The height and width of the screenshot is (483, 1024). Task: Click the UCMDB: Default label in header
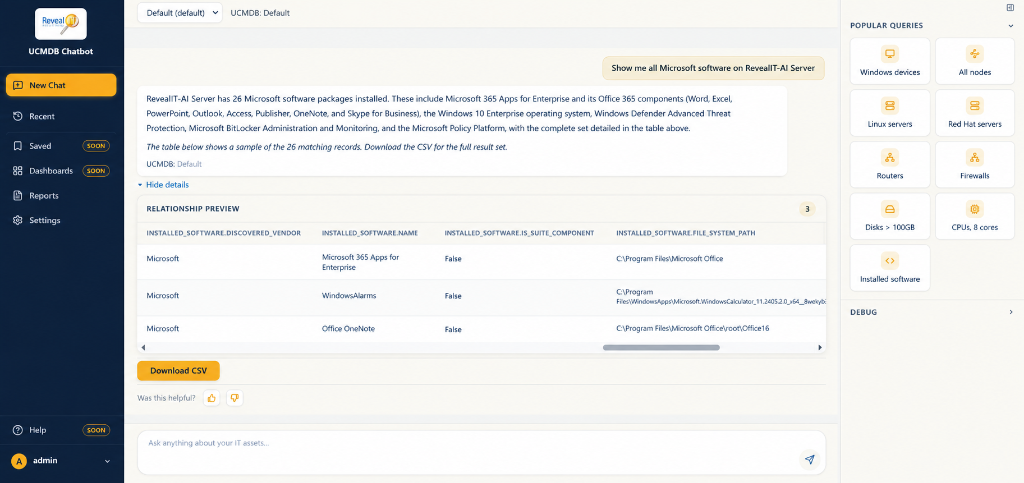[x=261, y=13]
